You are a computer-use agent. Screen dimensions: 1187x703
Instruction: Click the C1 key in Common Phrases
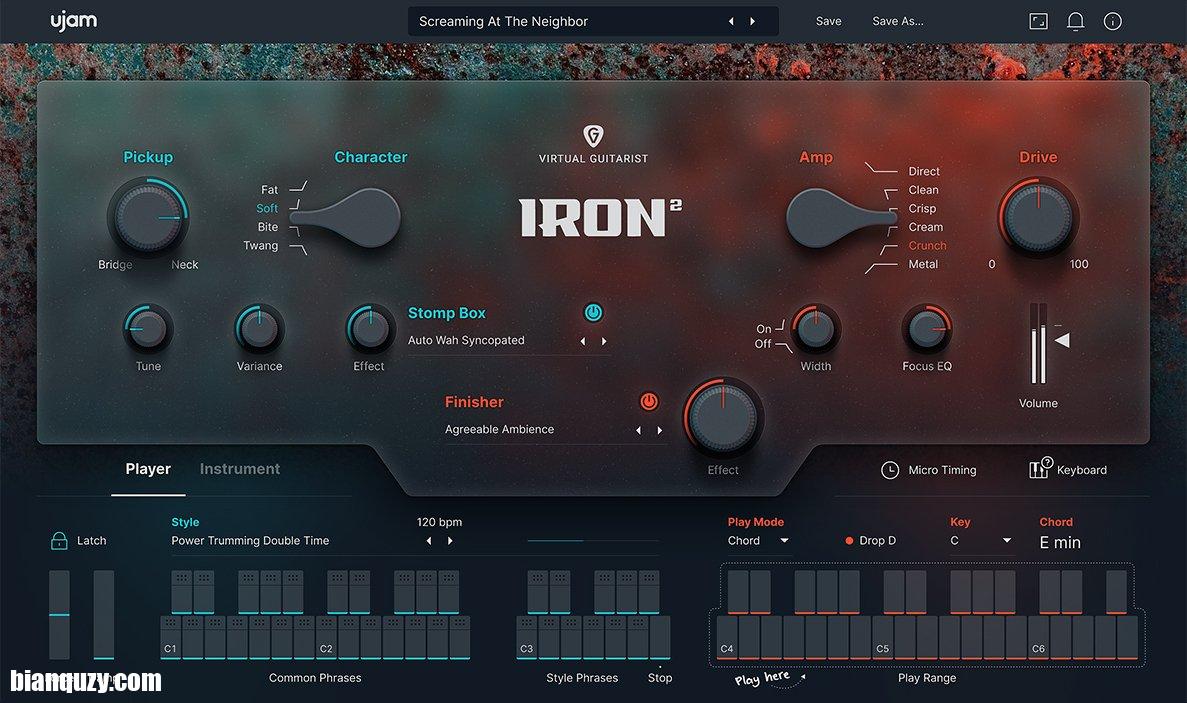click(x=170, y=637)
